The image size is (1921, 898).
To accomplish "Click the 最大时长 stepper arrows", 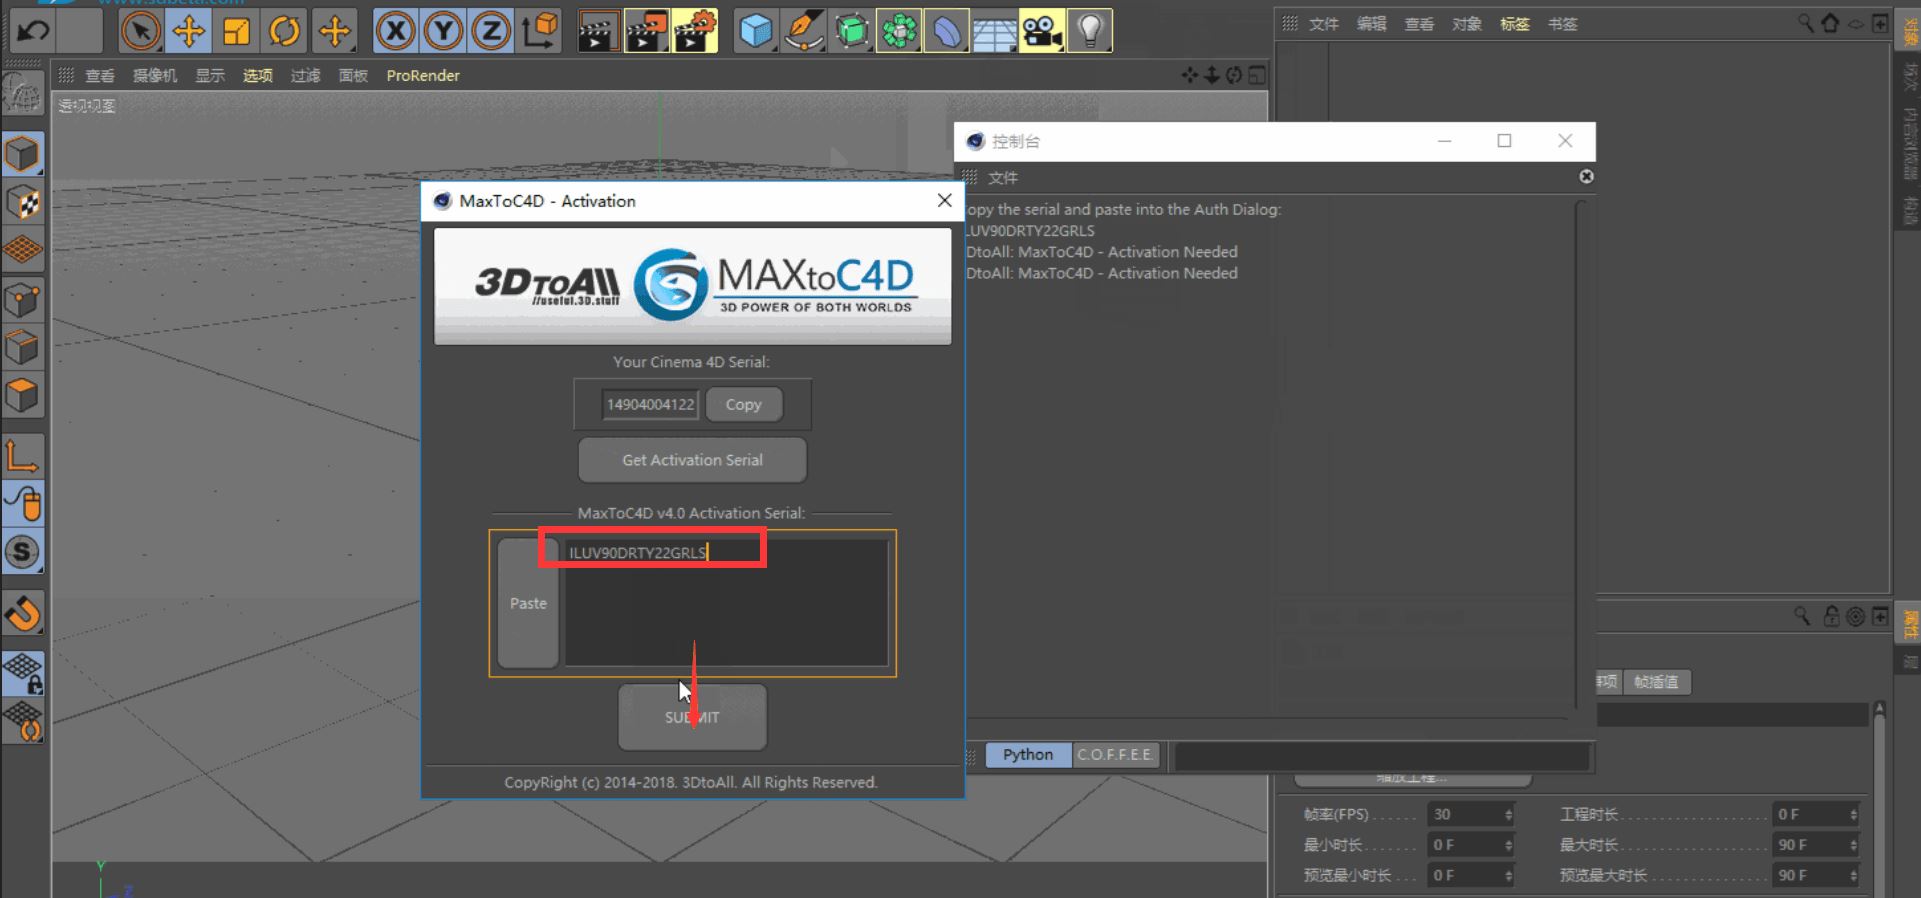I will point(1853,845).
